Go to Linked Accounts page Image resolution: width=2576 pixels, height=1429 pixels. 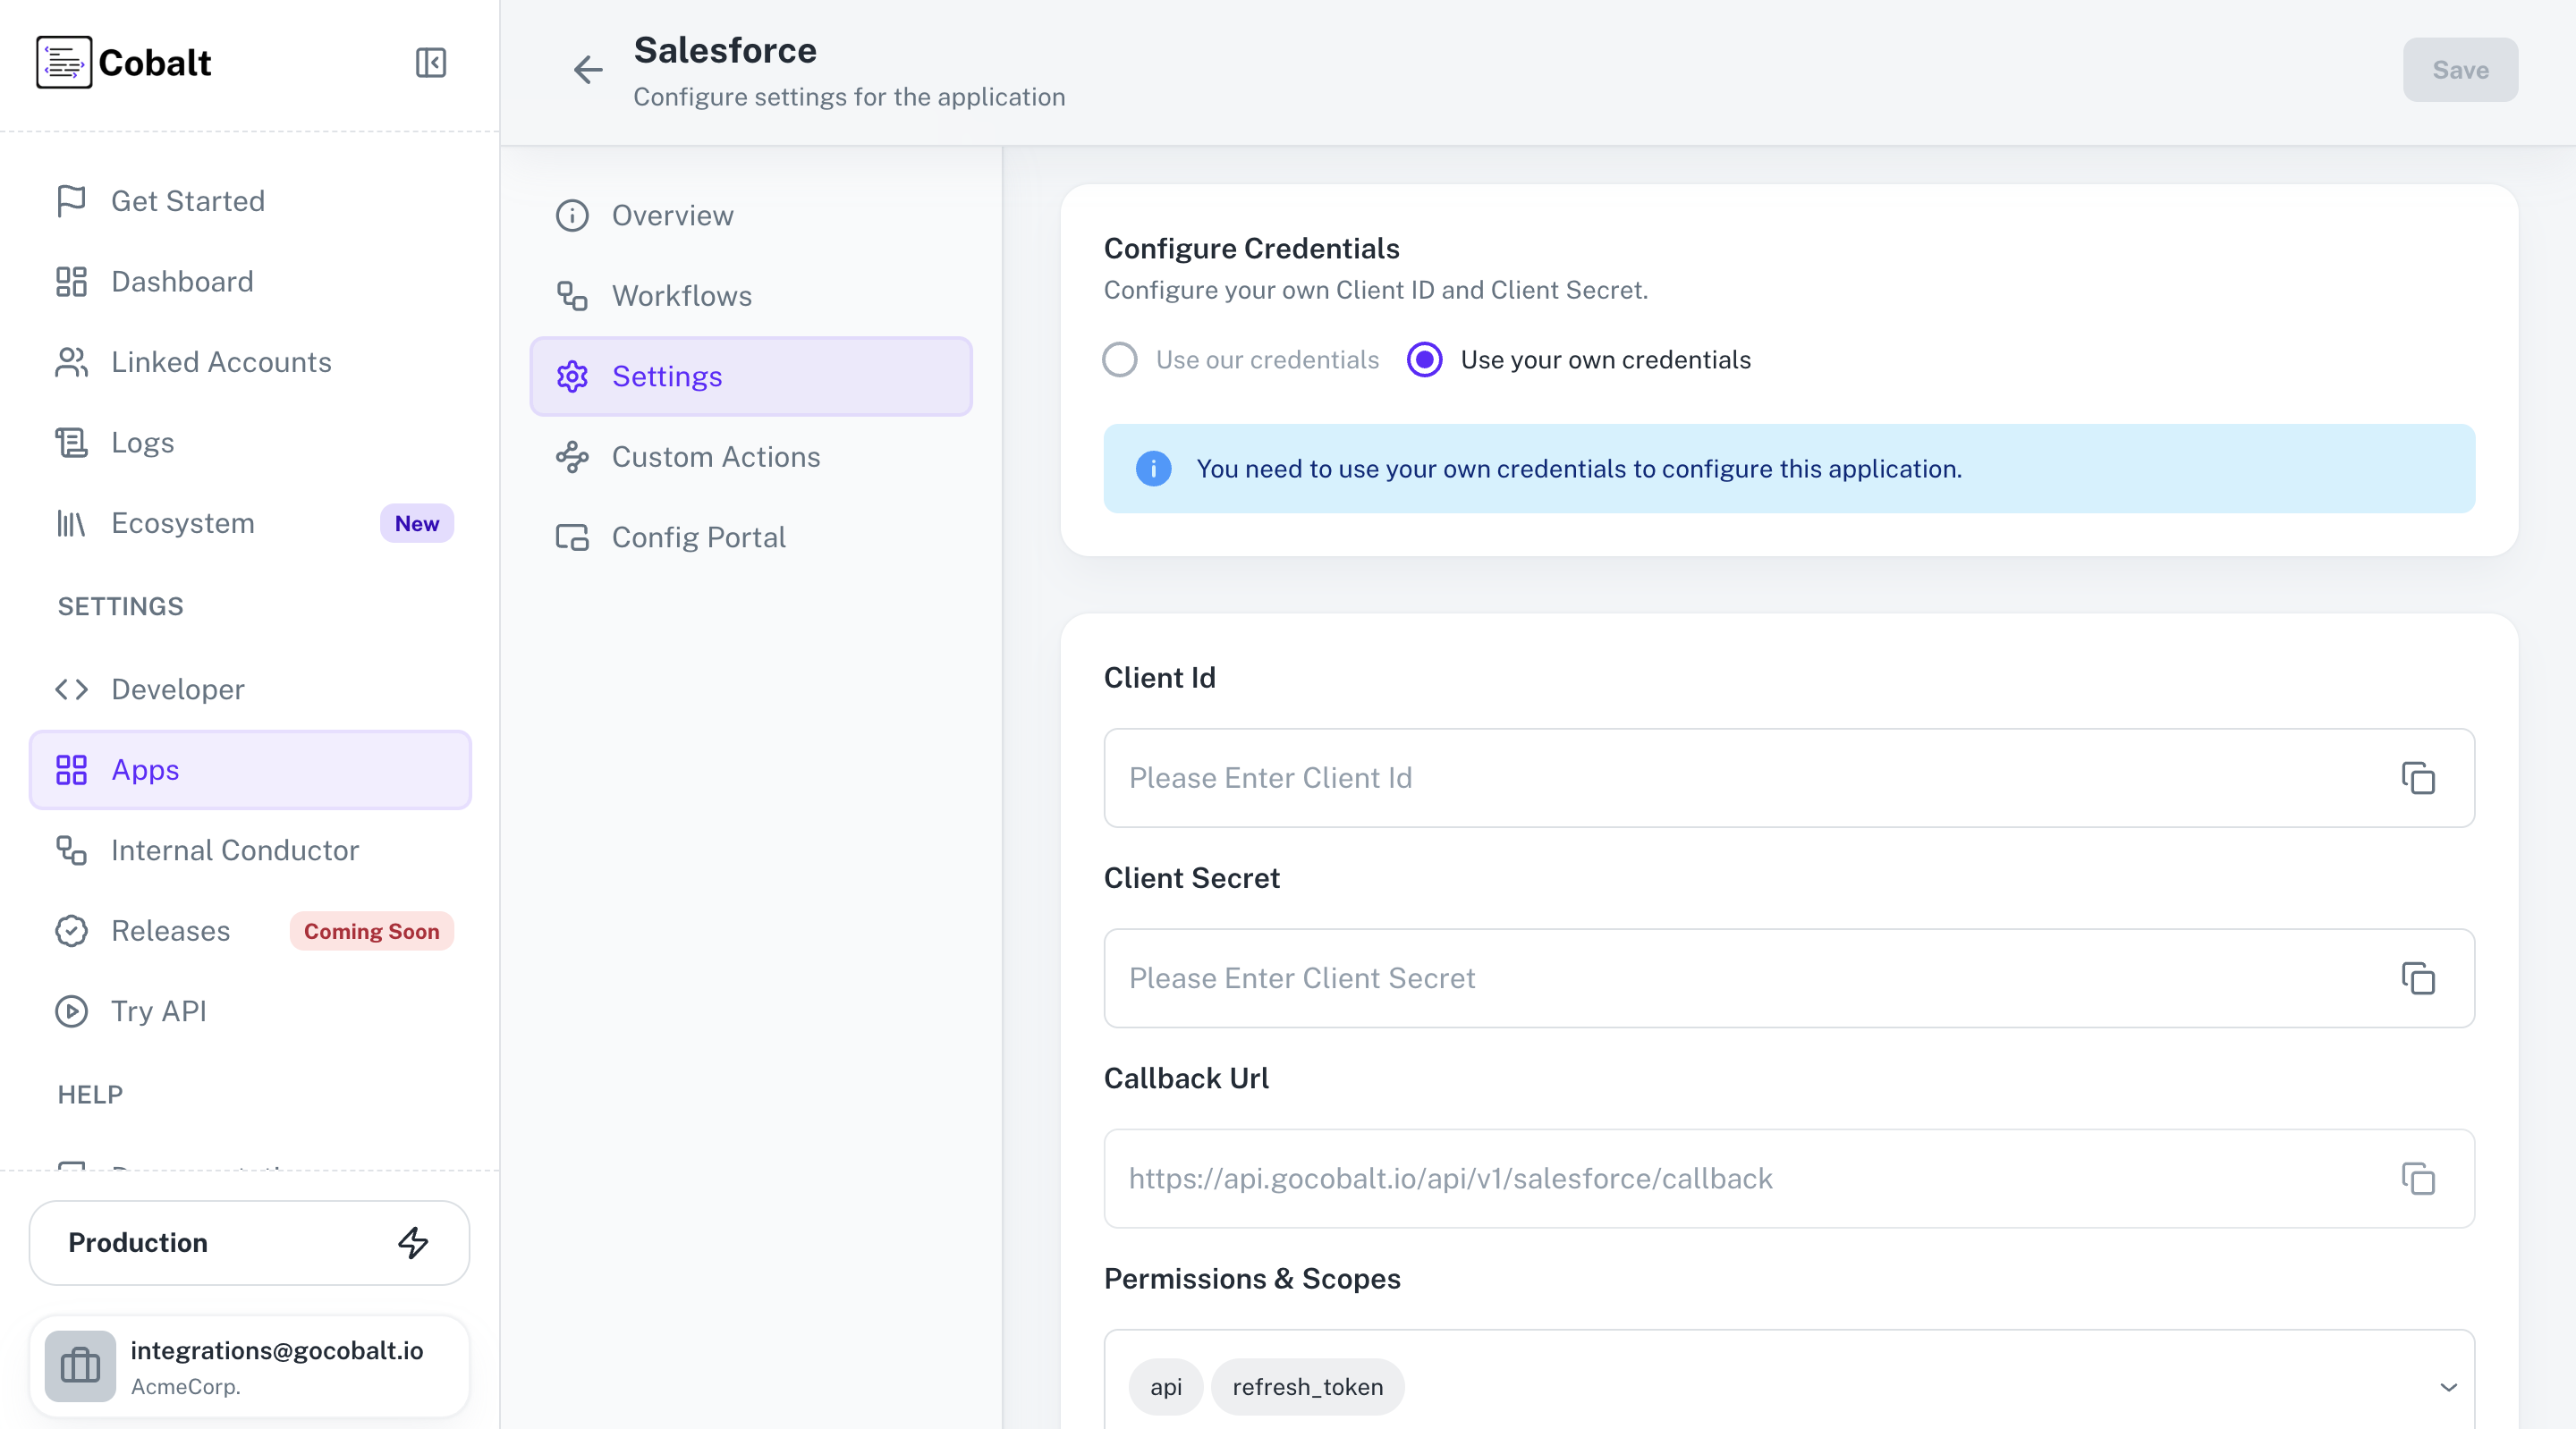(x=221, y=362)
